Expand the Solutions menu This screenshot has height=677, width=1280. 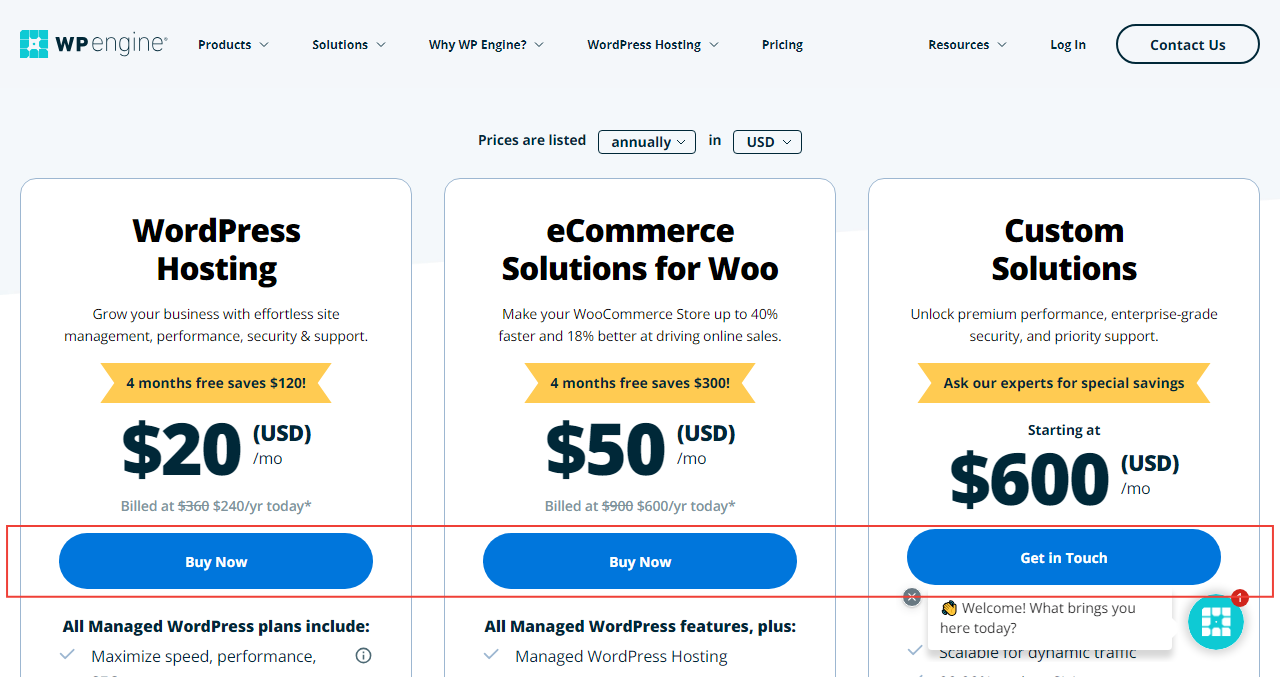(x=348, y=44)
